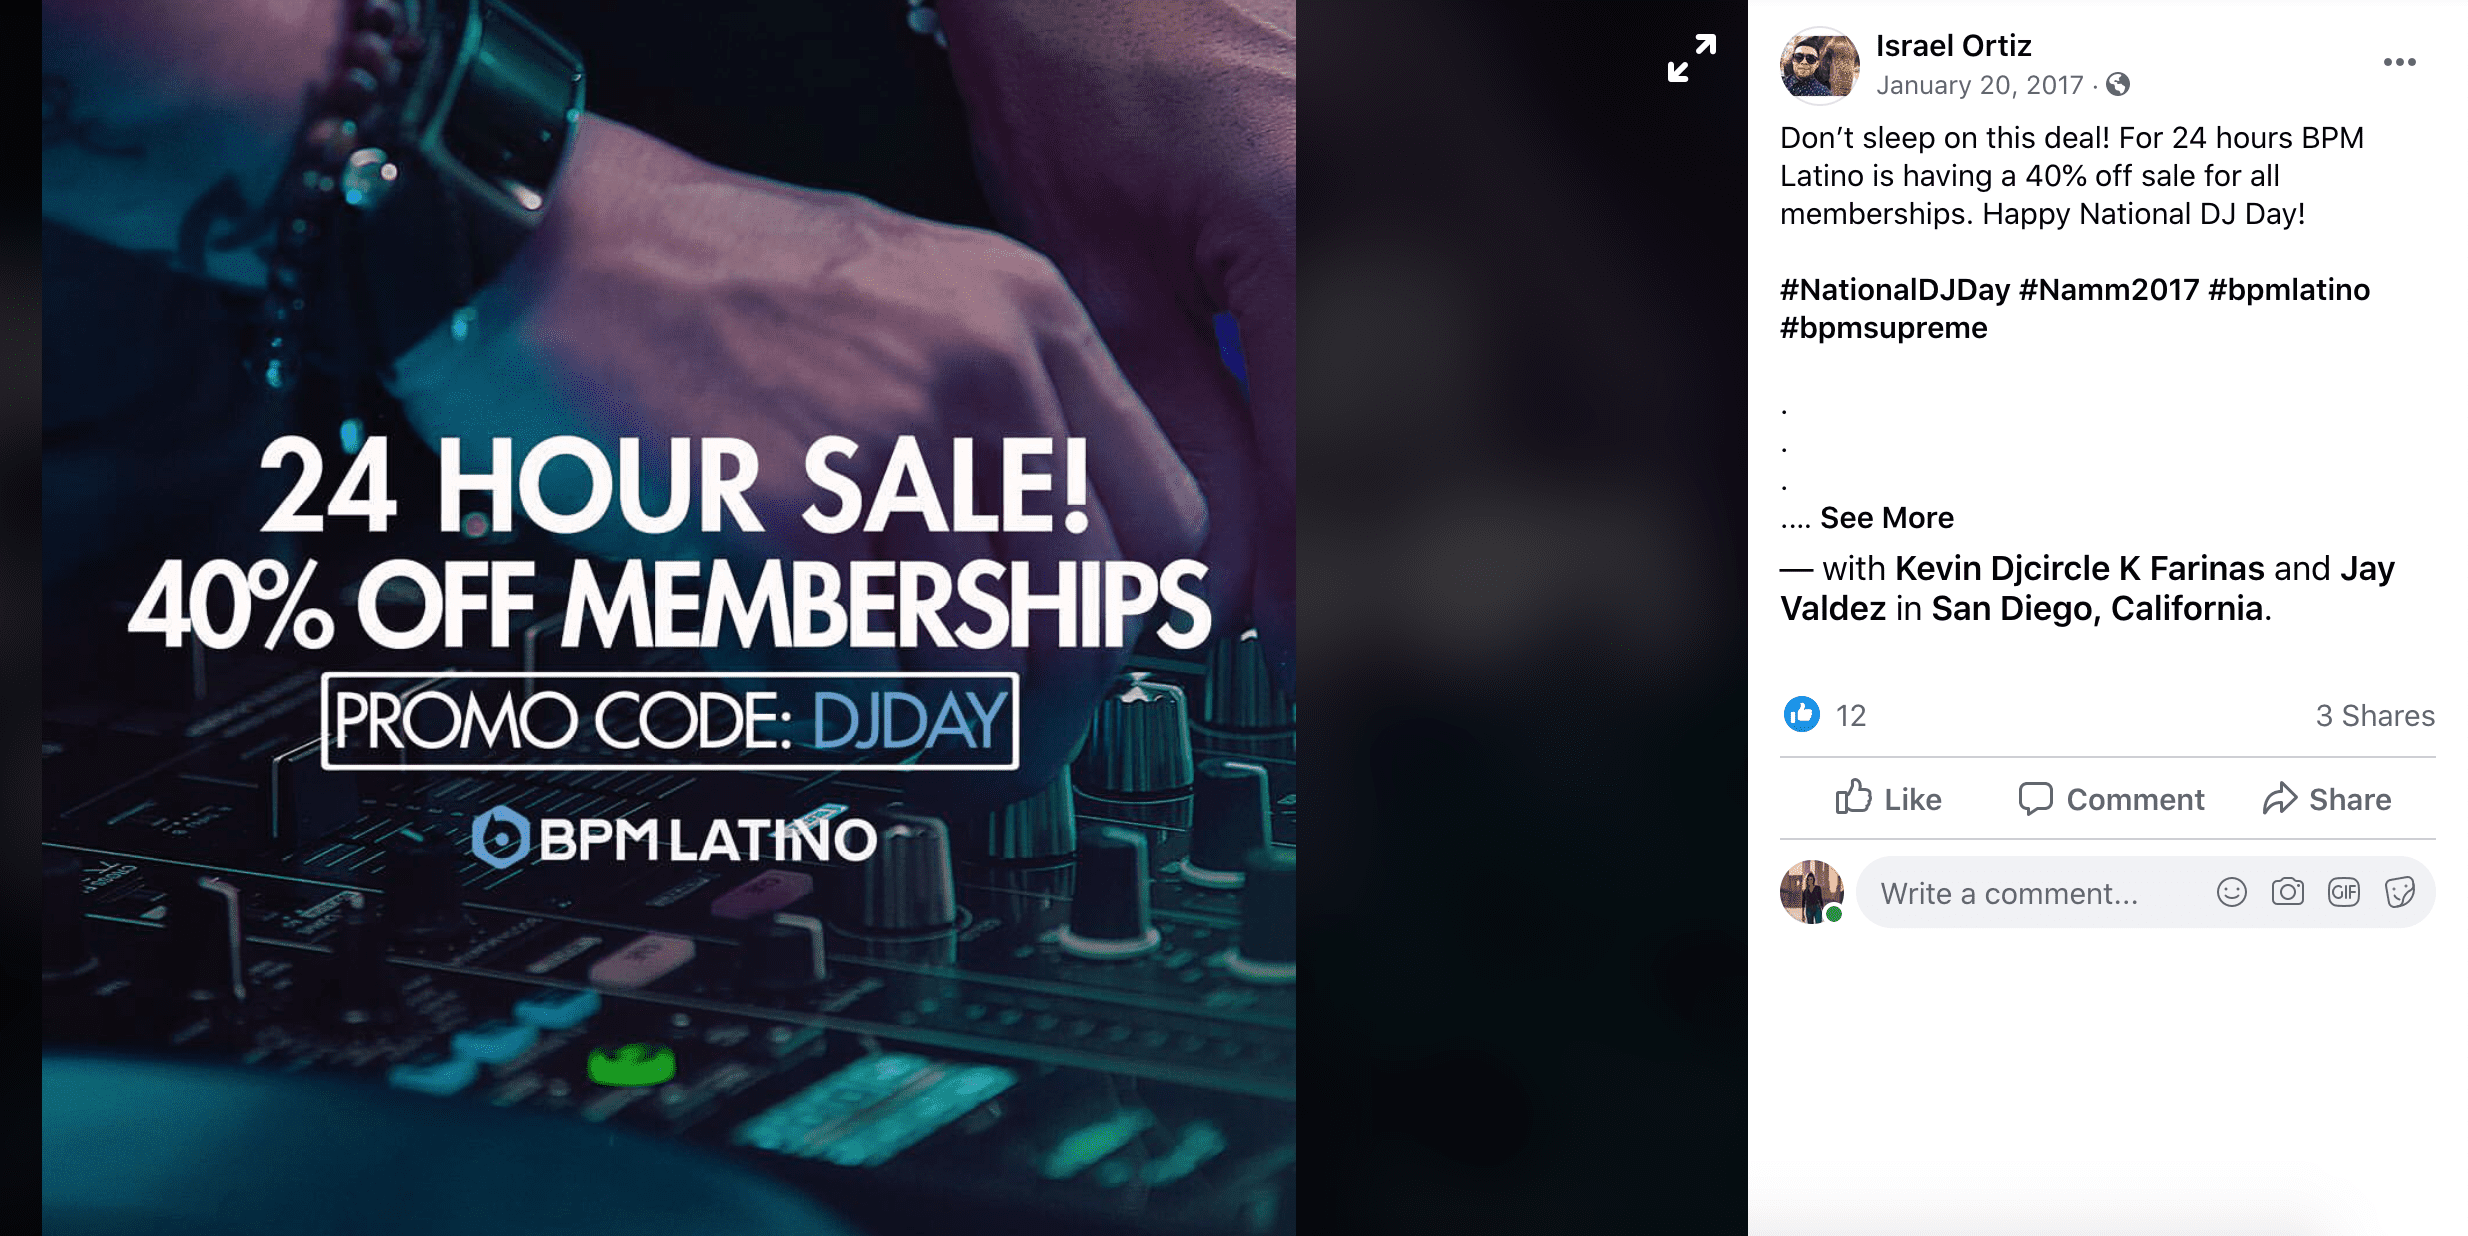This screenshot has width=2468, height=1236.
Task: Click the blue like reaction icon
Action: 1802,714
